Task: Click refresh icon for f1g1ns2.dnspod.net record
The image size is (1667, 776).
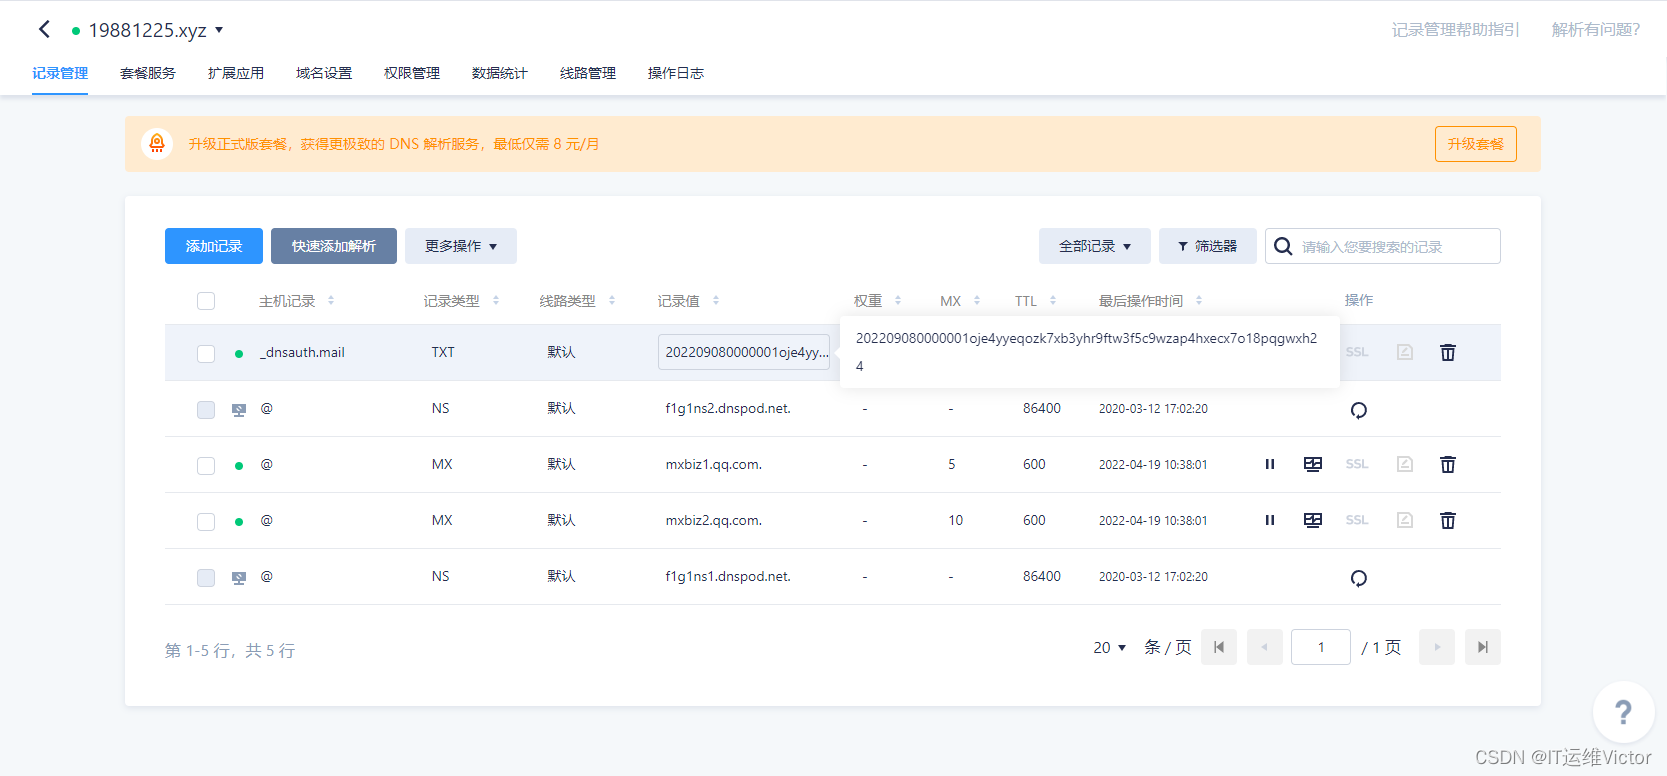Action: pos(1358,410)
